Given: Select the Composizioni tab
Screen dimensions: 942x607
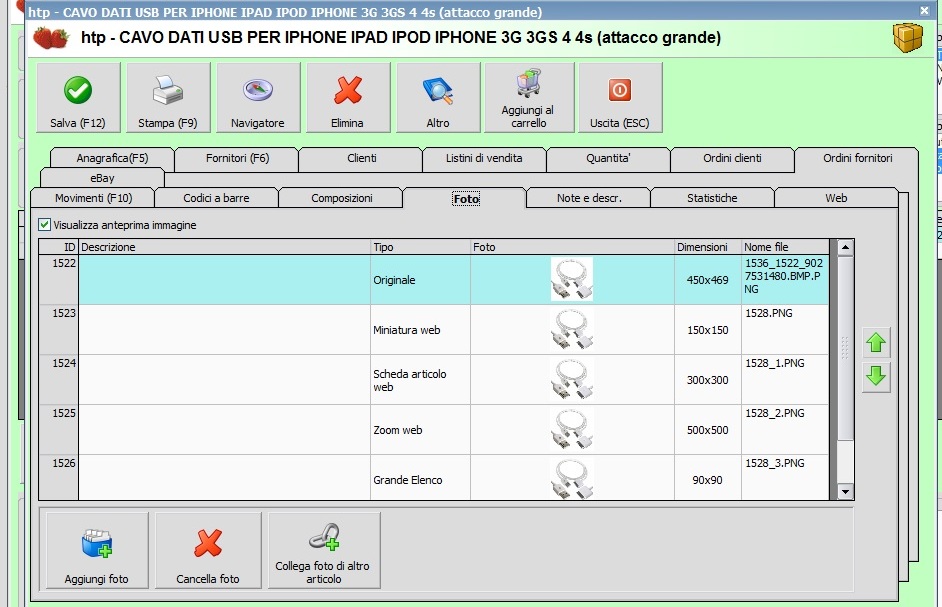Looking at the screenshot, I should [x=342, y=198].
